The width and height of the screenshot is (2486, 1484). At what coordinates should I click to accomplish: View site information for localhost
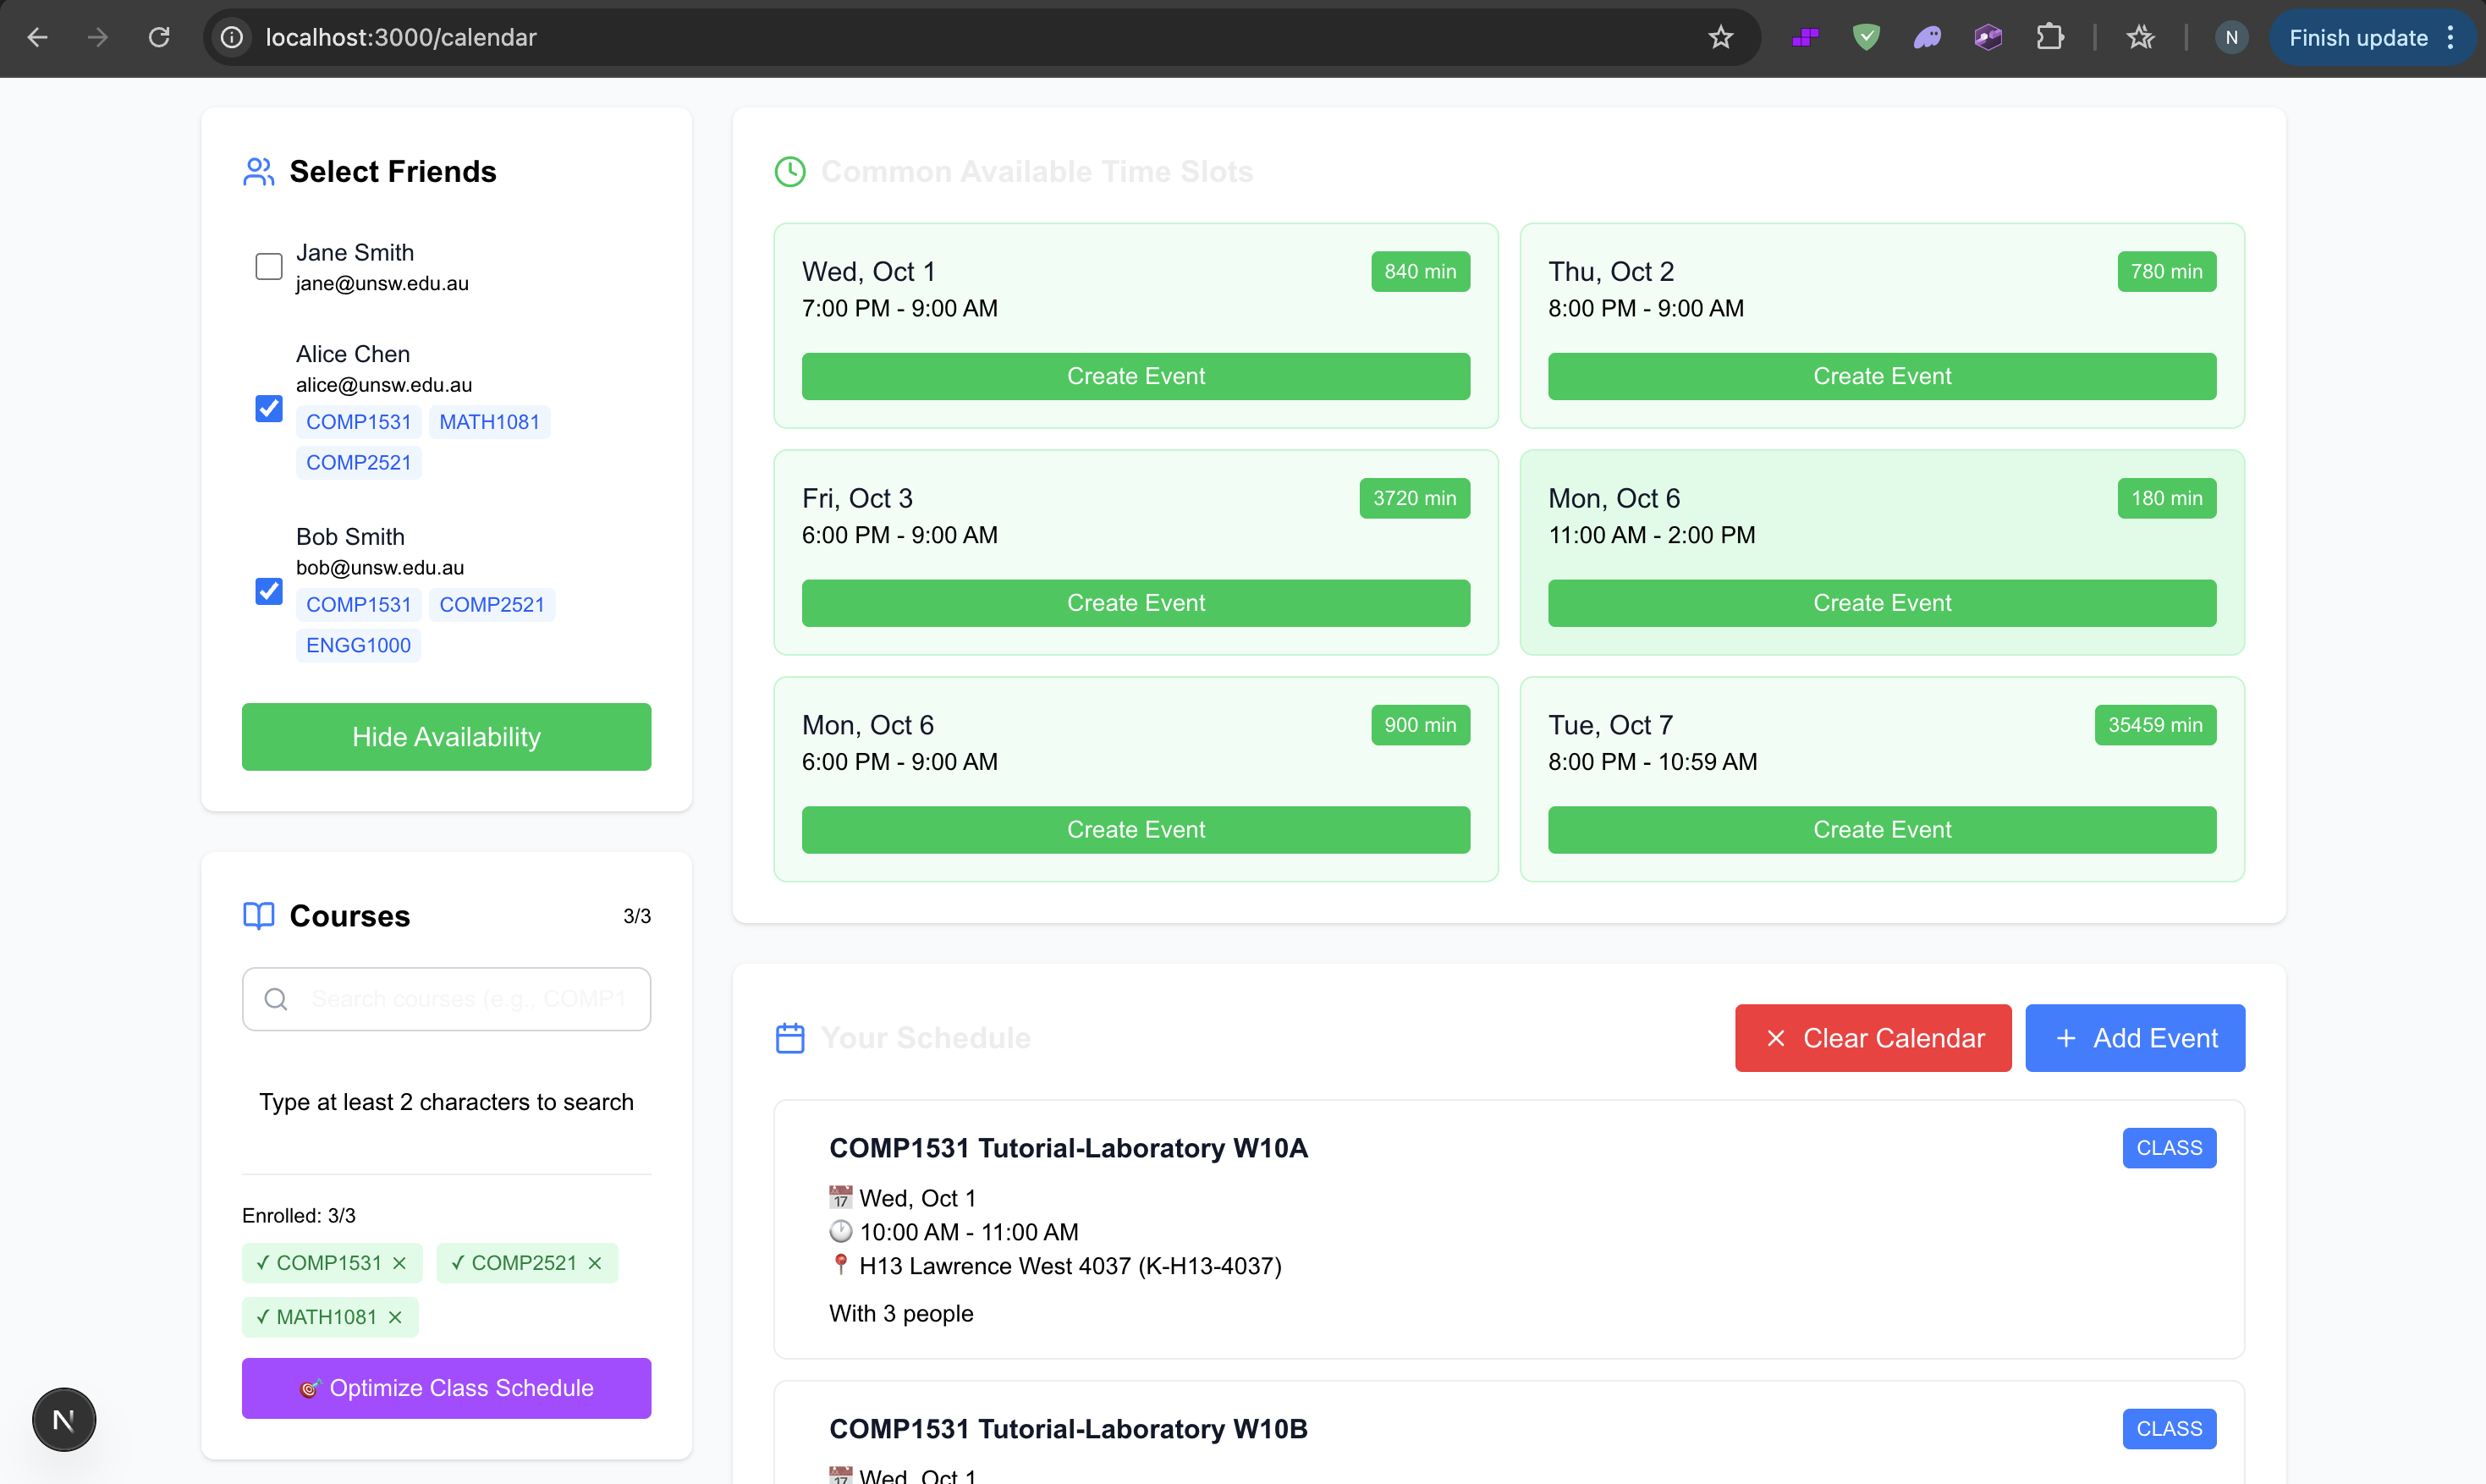pyautogui.click(x=232, y=38)
